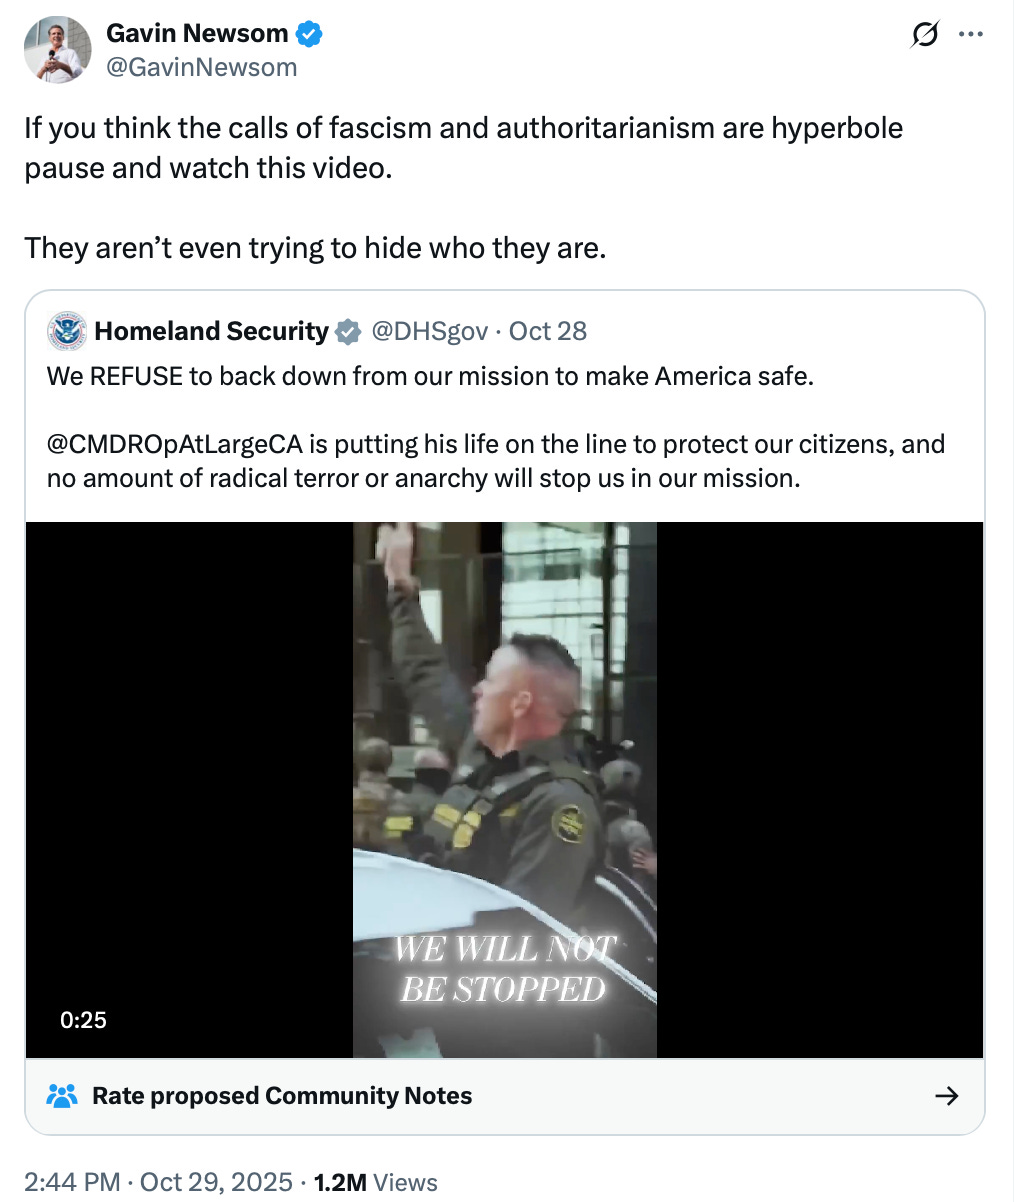Open the Oct 28 quoted tweet timestamp
The image size is (1014, 1202).
547,331
